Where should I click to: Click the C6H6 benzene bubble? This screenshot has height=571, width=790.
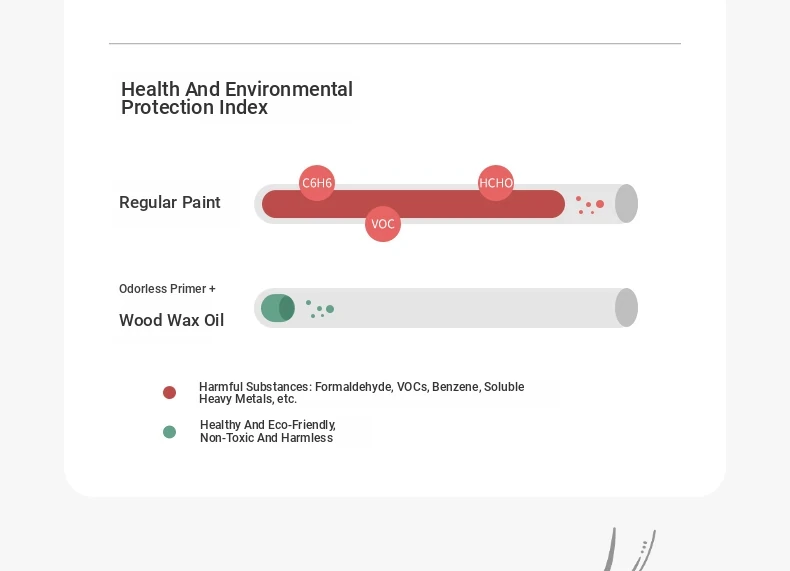tap(317, 183)
